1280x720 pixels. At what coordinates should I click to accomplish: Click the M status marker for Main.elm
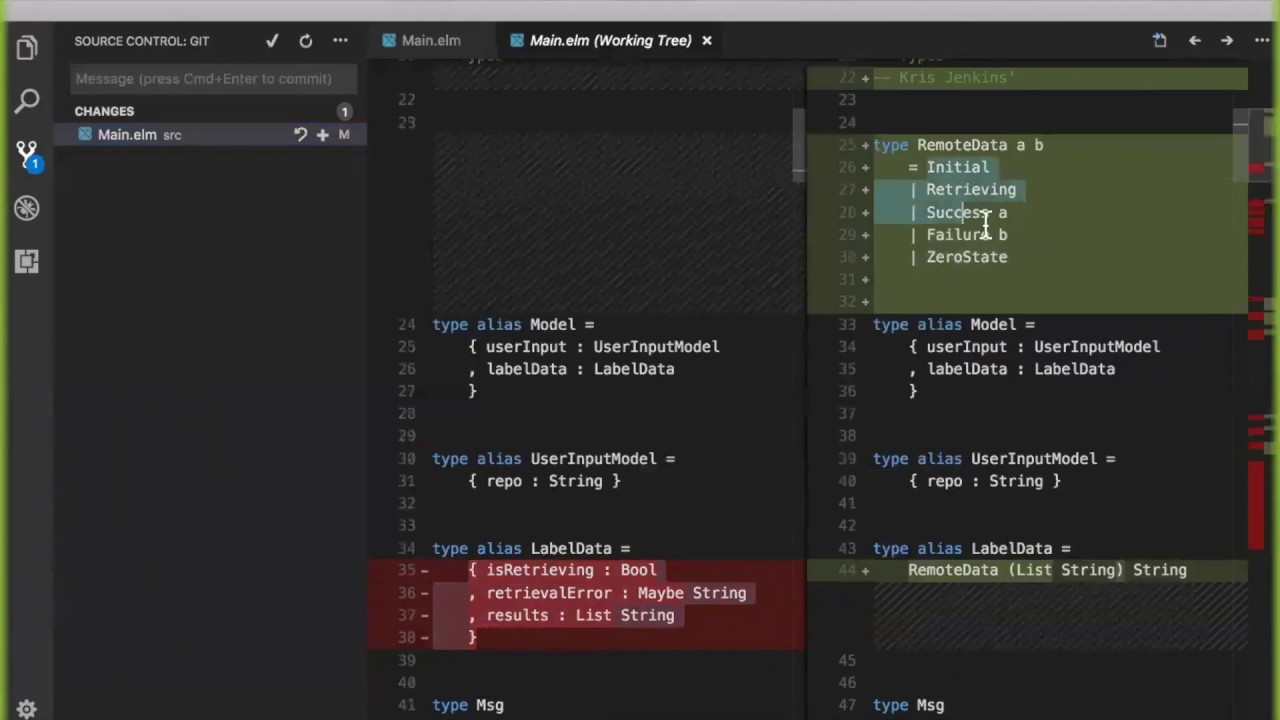pos(344,134)
